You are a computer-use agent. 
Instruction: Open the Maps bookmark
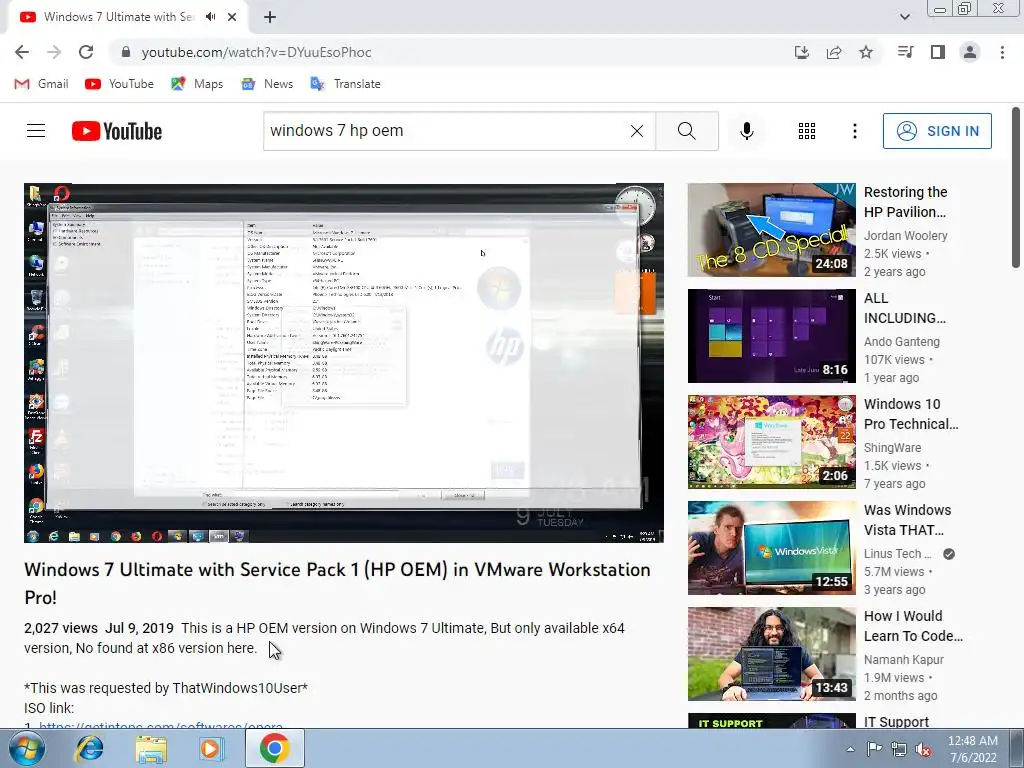(197, 84)
